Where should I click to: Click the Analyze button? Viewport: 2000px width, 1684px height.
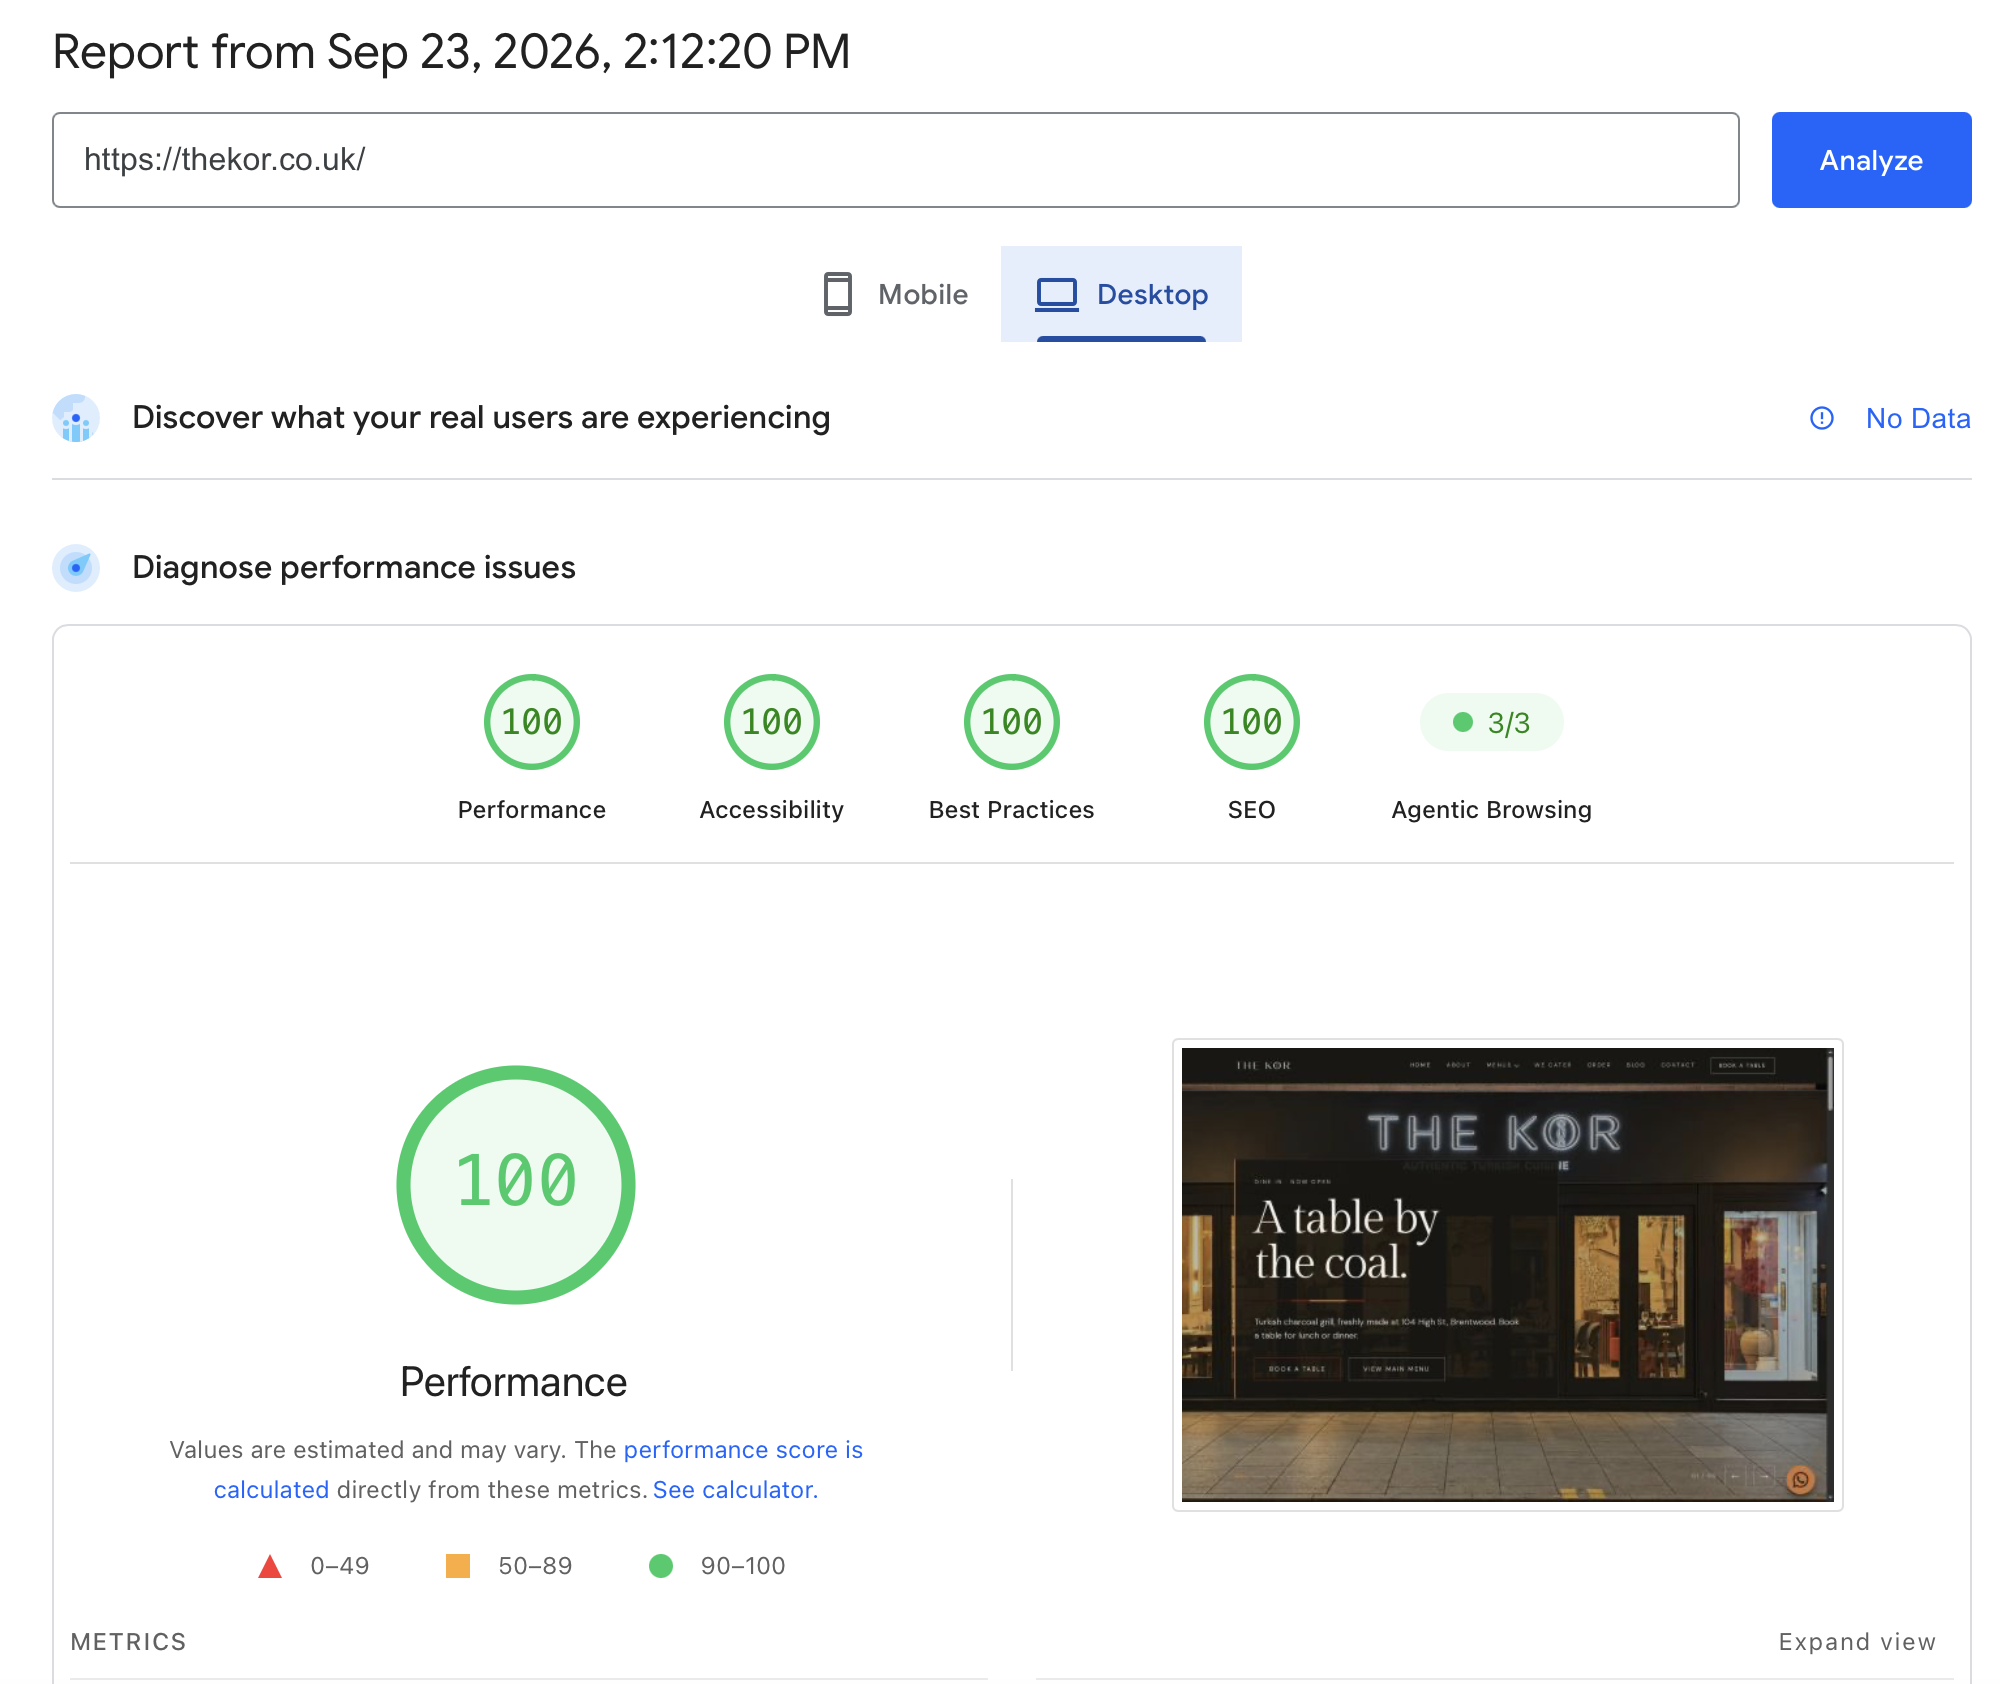coord(1871,160)
